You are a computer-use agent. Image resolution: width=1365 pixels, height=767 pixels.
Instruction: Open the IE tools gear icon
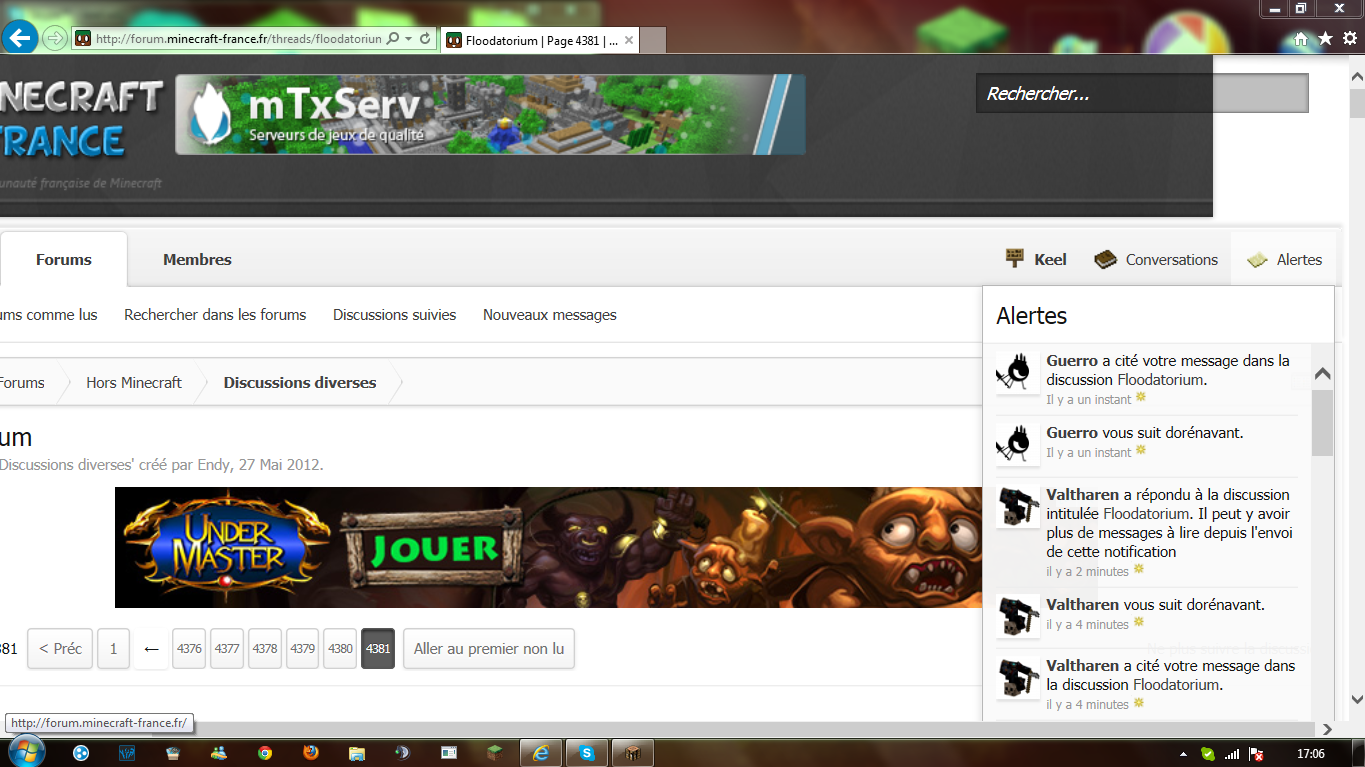pos(1349,38)
